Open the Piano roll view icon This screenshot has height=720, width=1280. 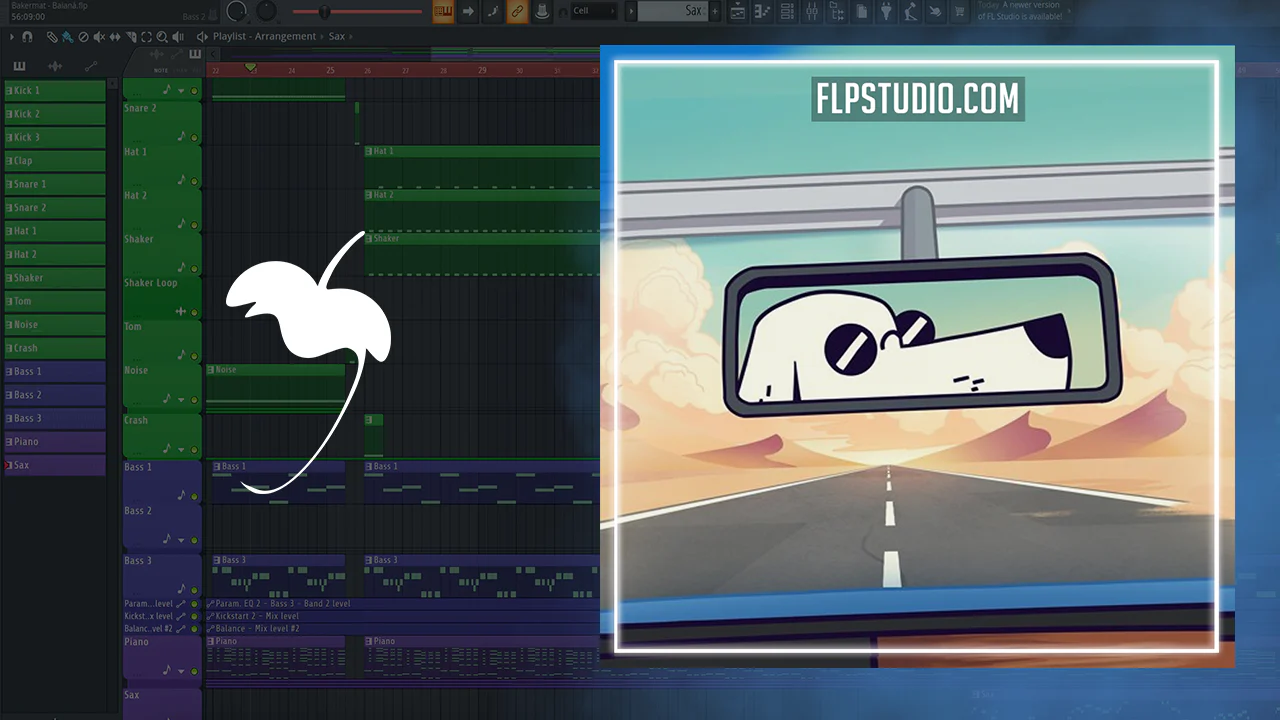762,12
